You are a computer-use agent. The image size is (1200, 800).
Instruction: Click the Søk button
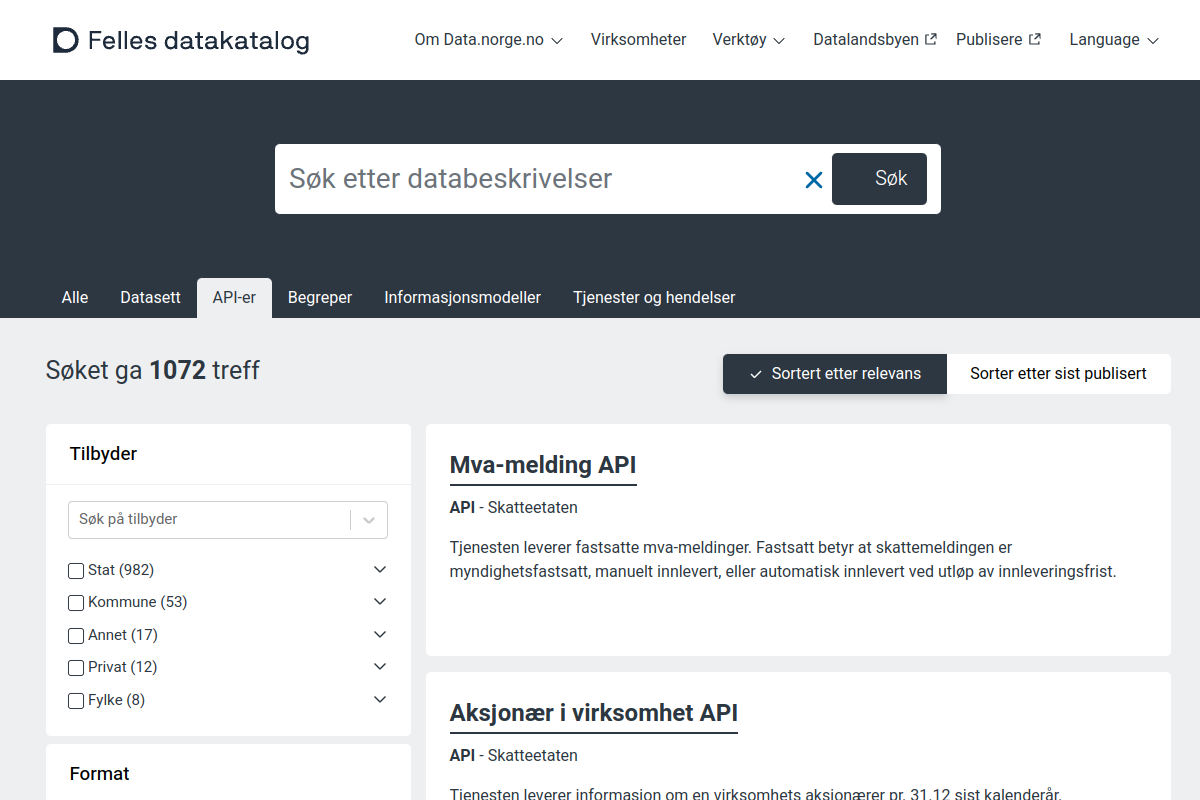coord(879,179)
